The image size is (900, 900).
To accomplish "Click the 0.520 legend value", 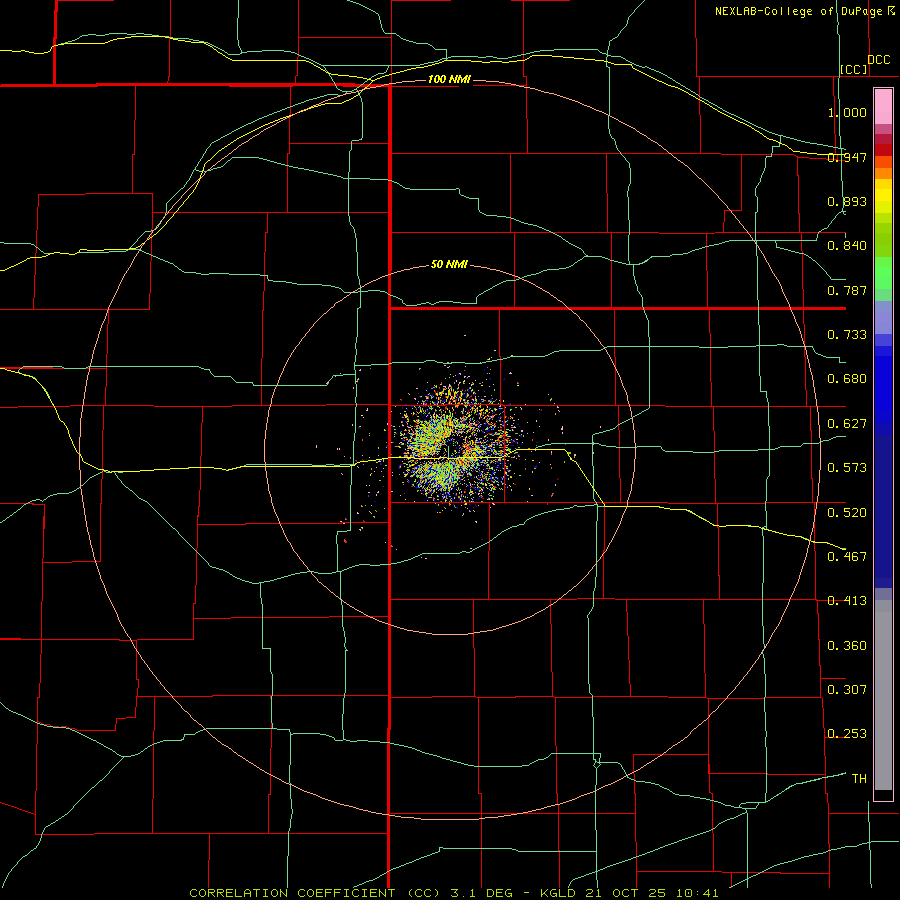I will [847, 513].
